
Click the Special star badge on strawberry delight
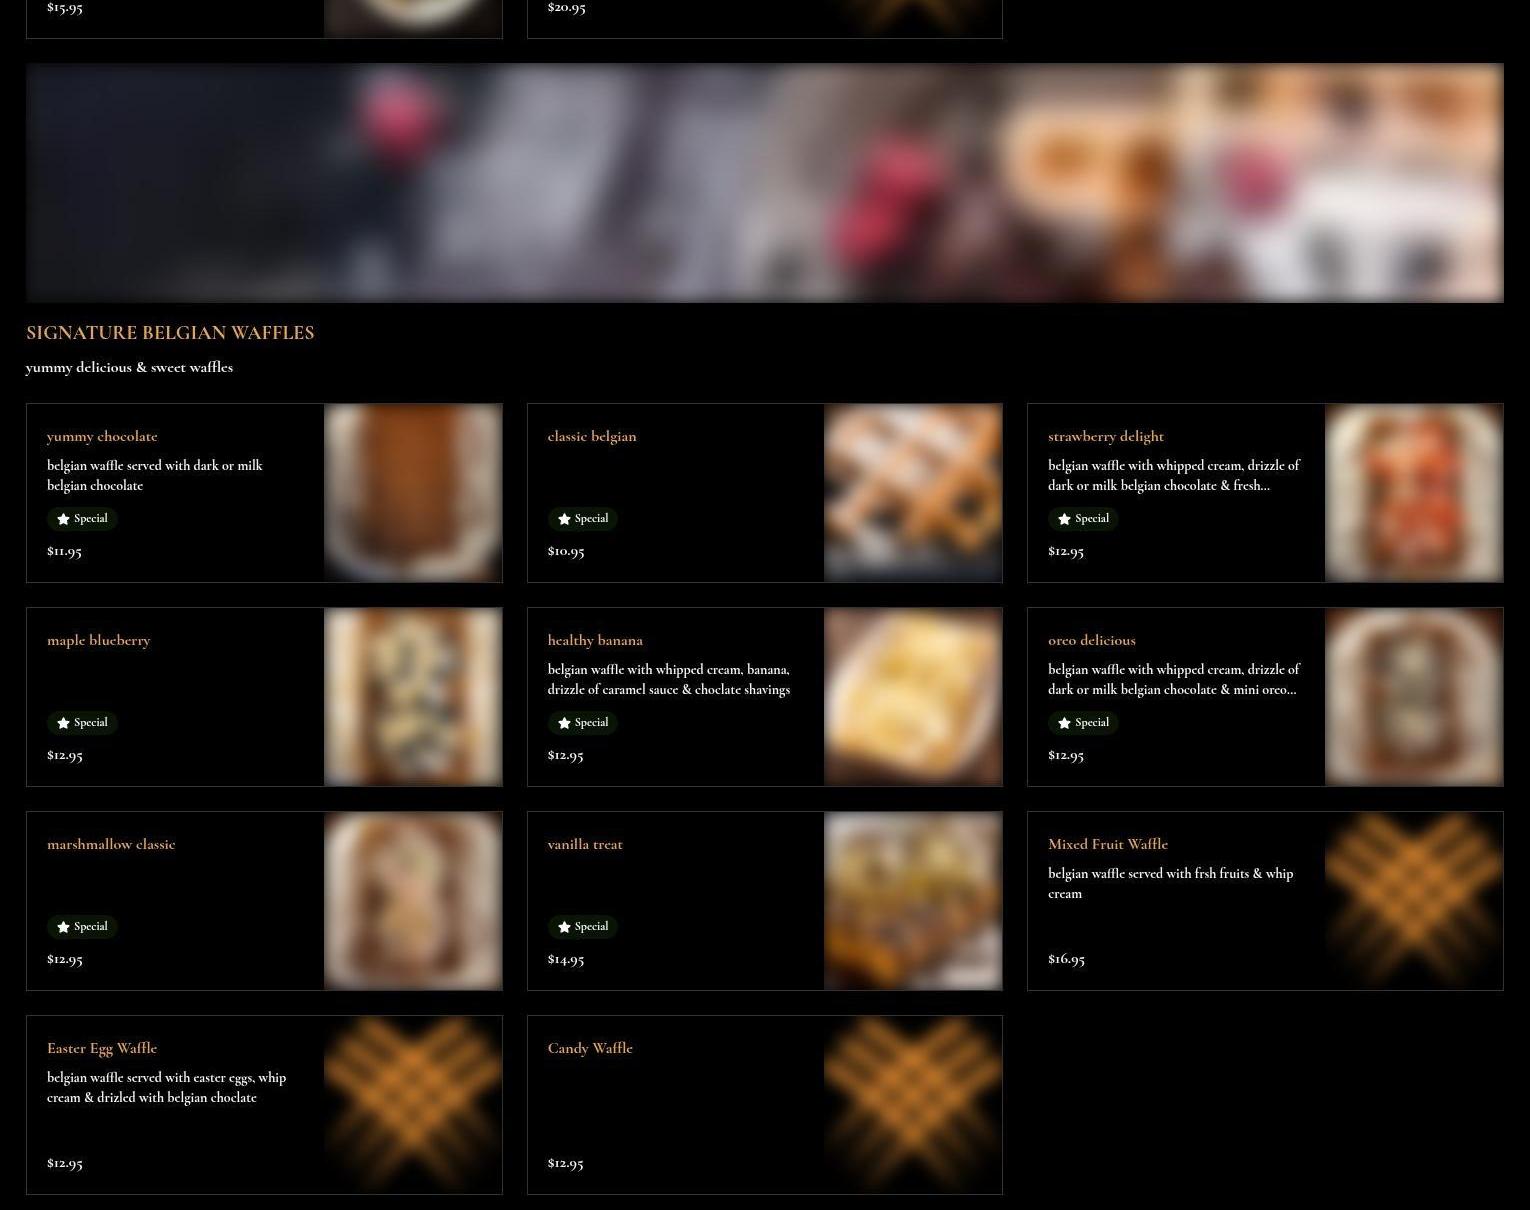pos(1083,519)
